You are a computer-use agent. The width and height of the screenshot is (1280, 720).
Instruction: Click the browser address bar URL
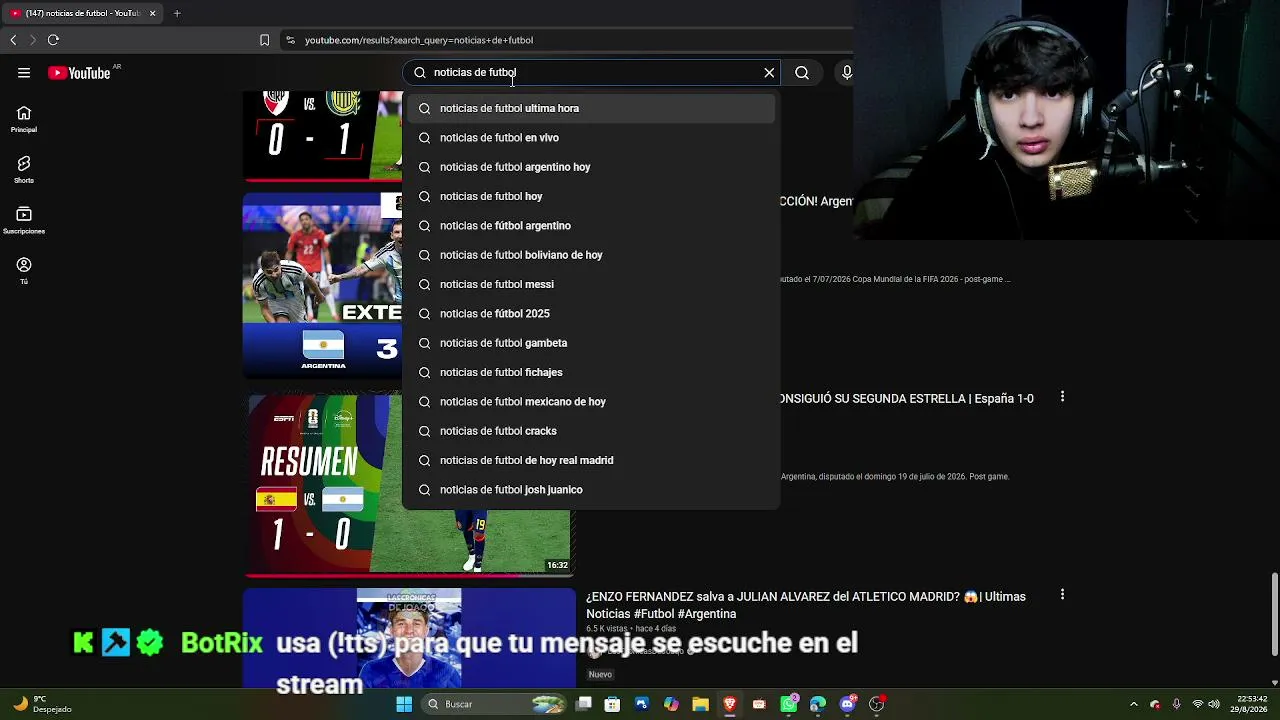pyautogui.click(x=419, y=40)
